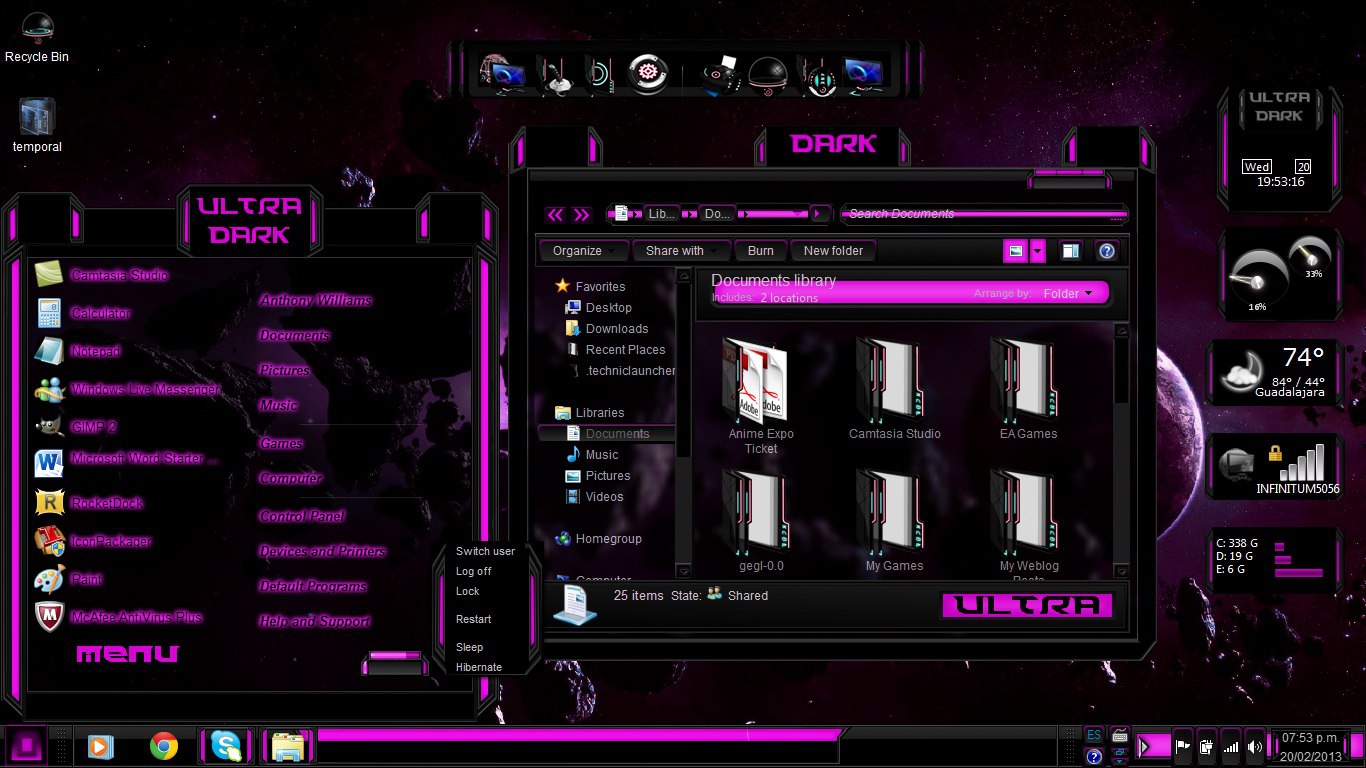
Task: Open the change view options arrow
Action: click(1038, 251)
